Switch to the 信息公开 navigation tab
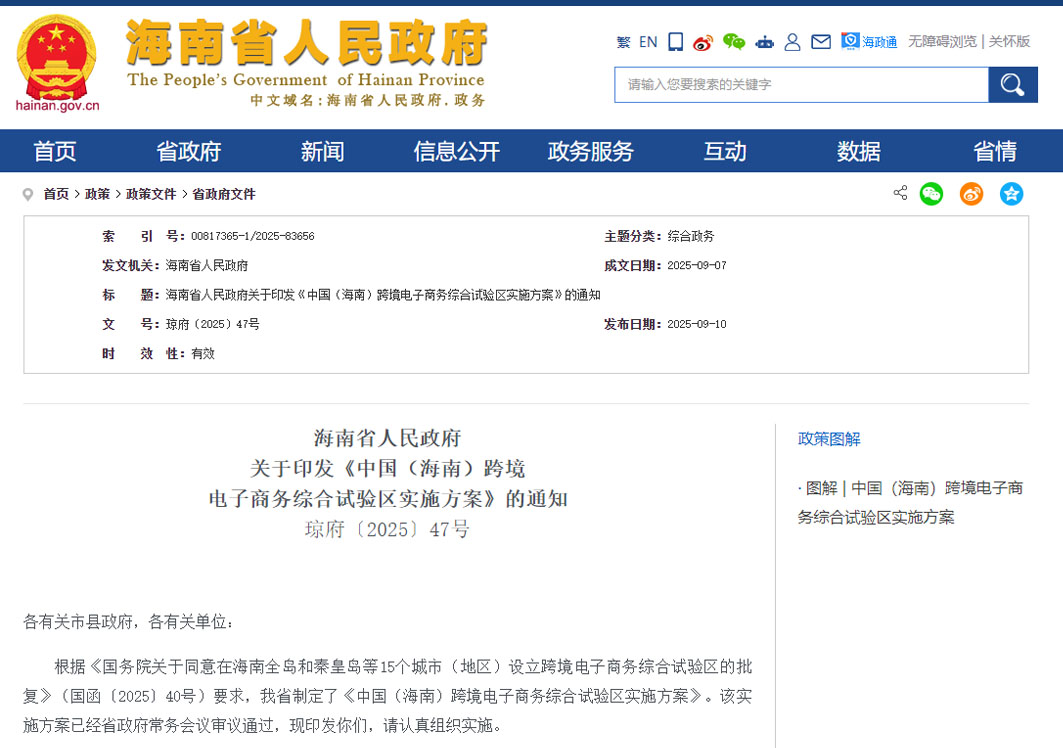The height and width of the screenshot is (748, 1063). (x=456, y=151)
